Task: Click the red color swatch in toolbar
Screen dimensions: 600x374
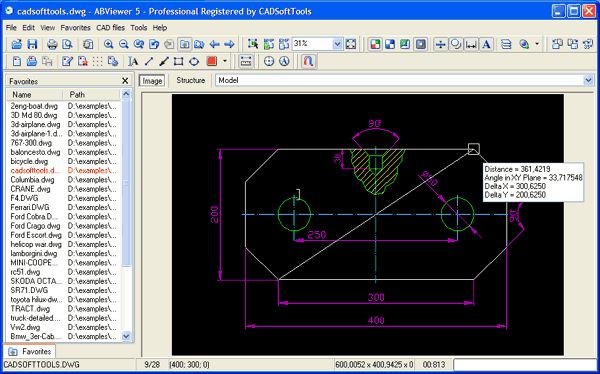Action: (212, 61)
